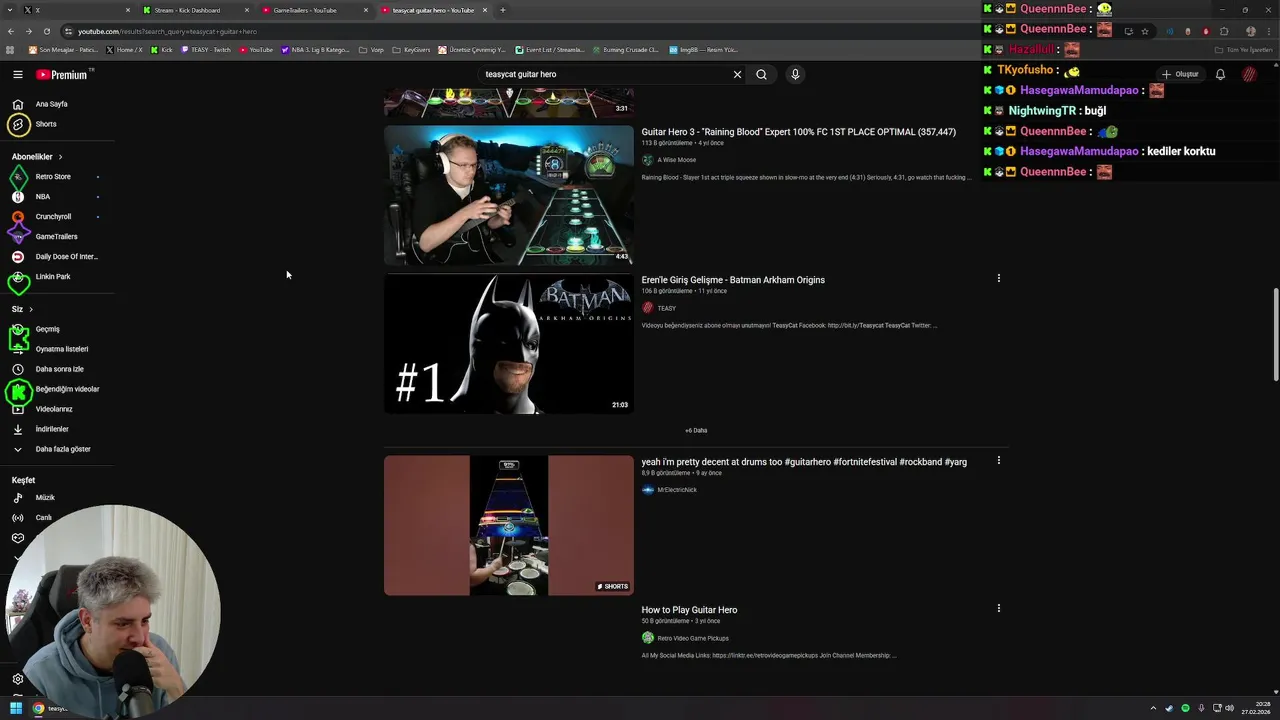
Task: Open Guitar Hero 3 Raining Blood video title
Action: 798,132
